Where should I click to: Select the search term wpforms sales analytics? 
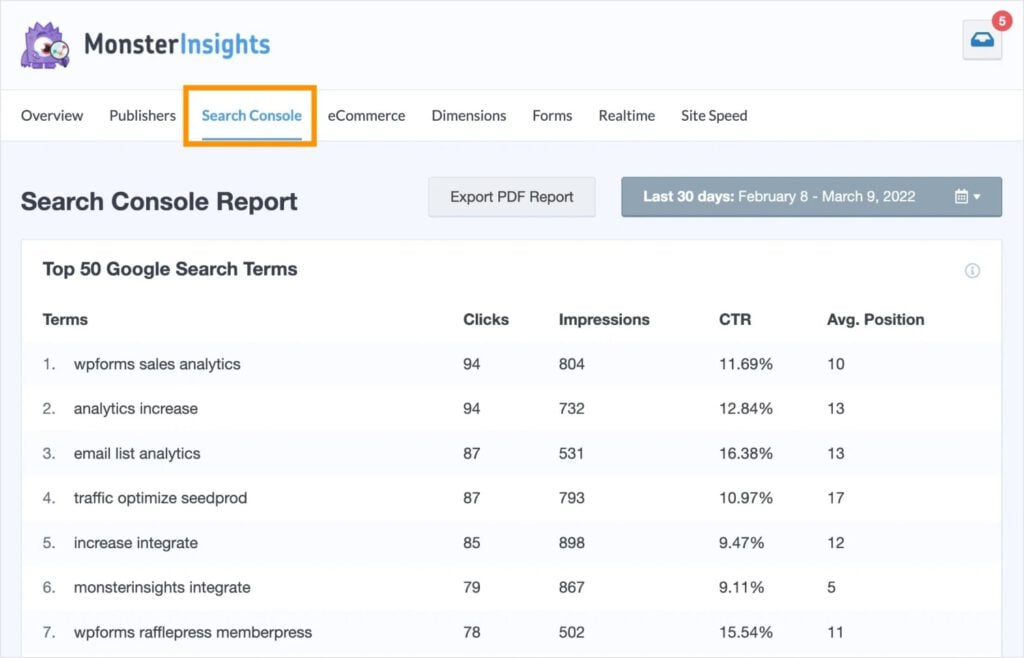157,364
